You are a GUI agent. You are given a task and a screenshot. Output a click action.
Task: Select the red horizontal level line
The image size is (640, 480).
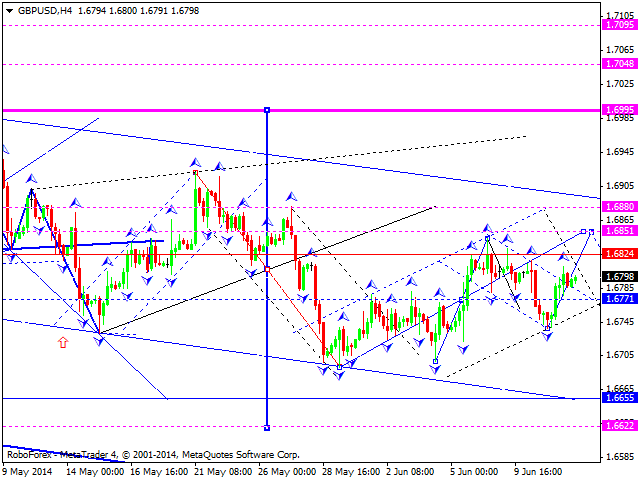click(x=400, y=254)
